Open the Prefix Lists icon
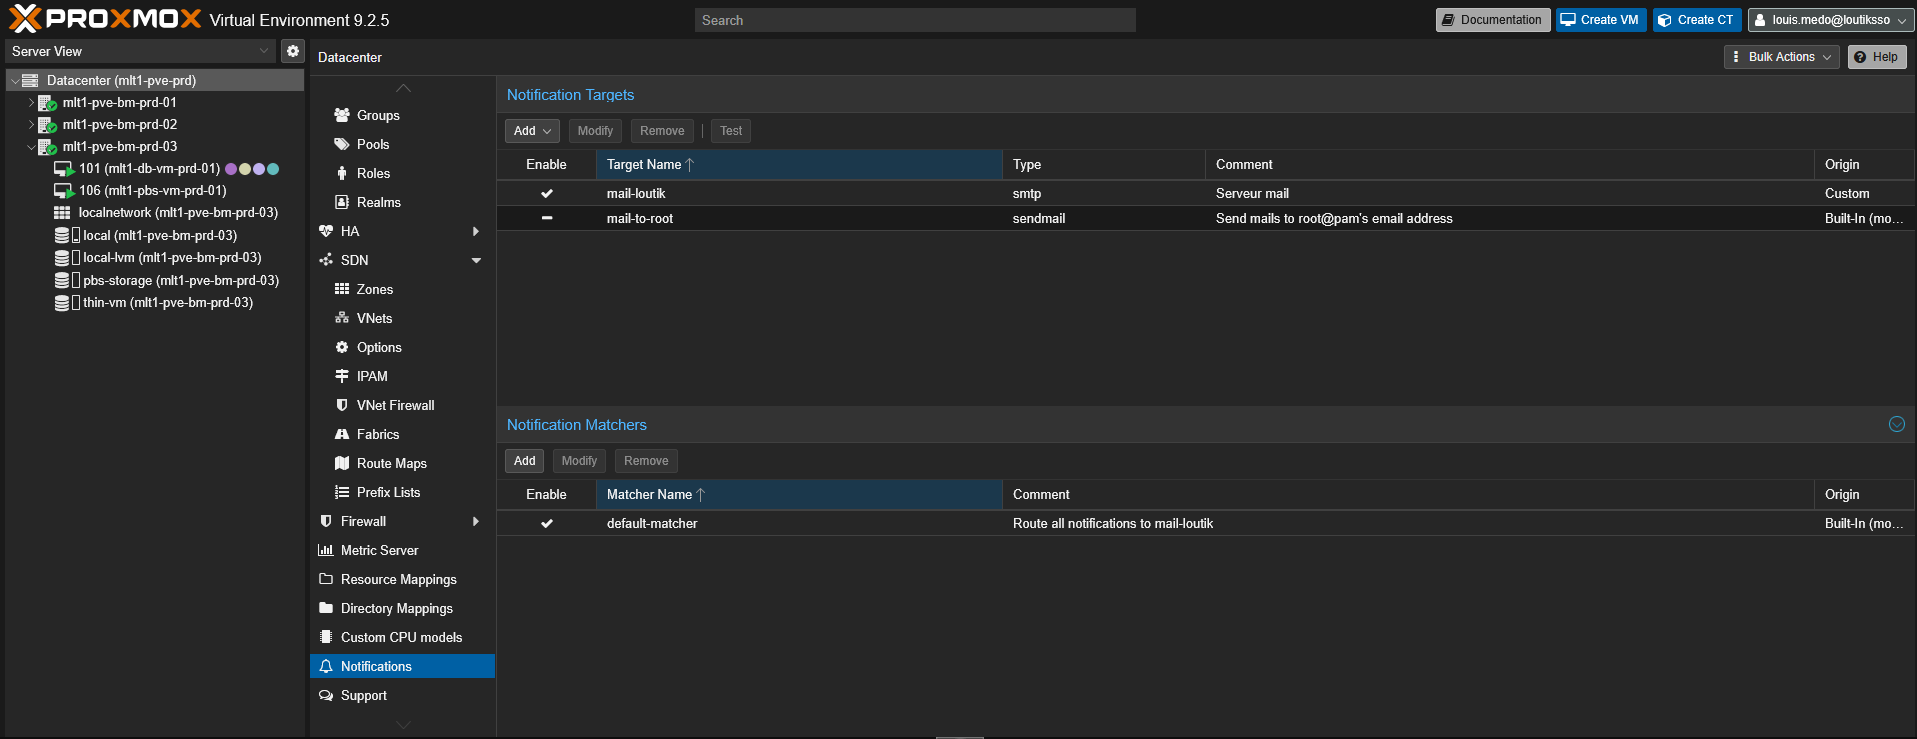This screenshot has width=1917, height=739. pyautogui.click(x=342, y=492)
